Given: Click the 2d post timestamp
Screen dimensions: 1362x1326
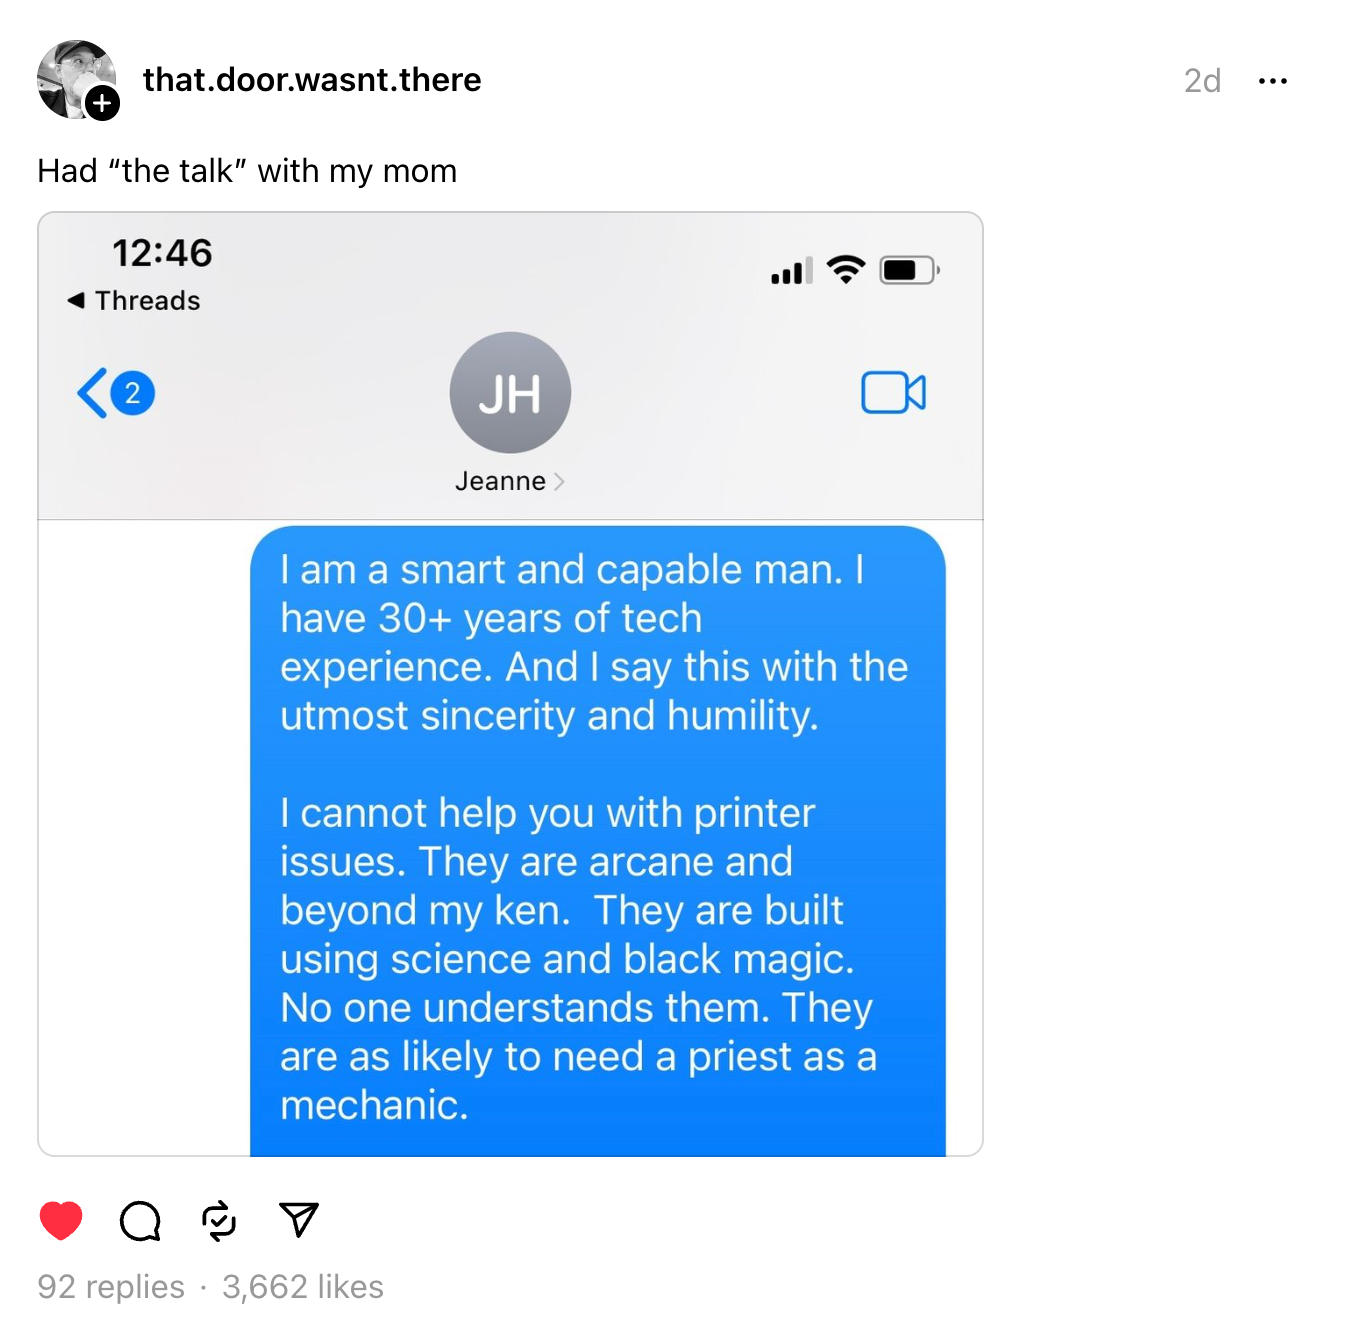Looking at the screenshot, I should pyautogui.click(x=1202, y=81).
